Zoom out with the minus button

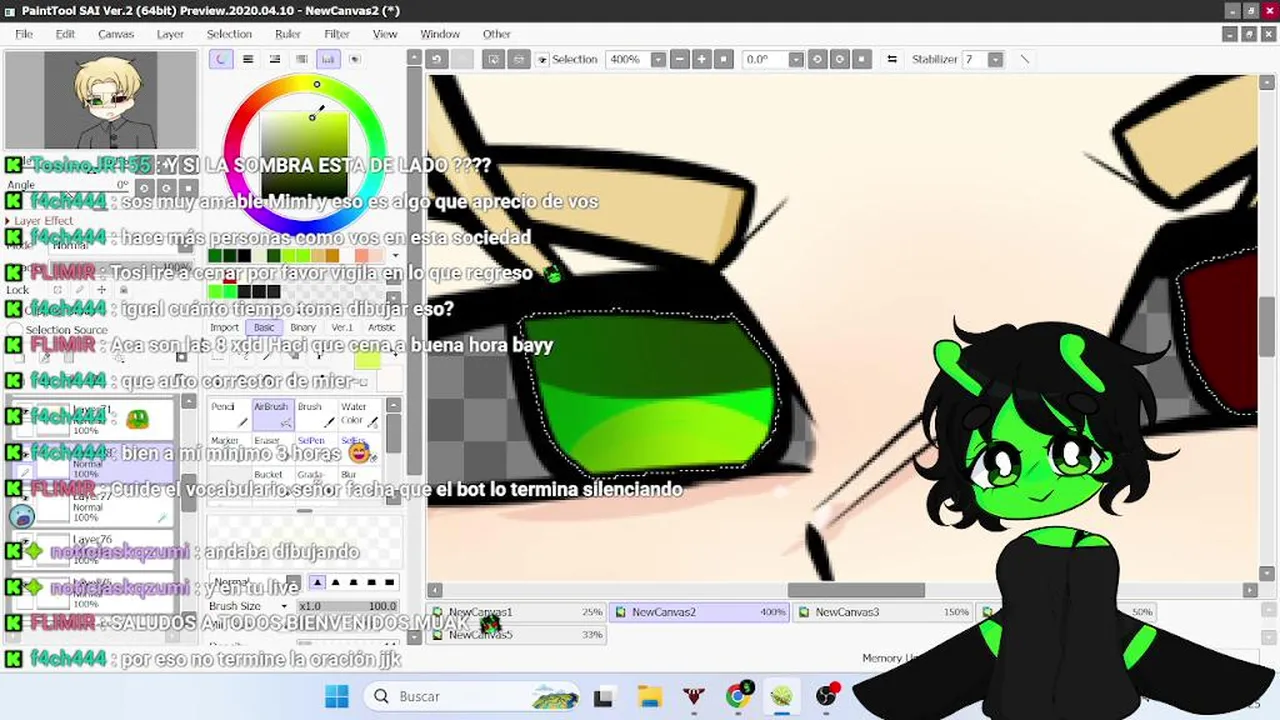tap(680, 59)
